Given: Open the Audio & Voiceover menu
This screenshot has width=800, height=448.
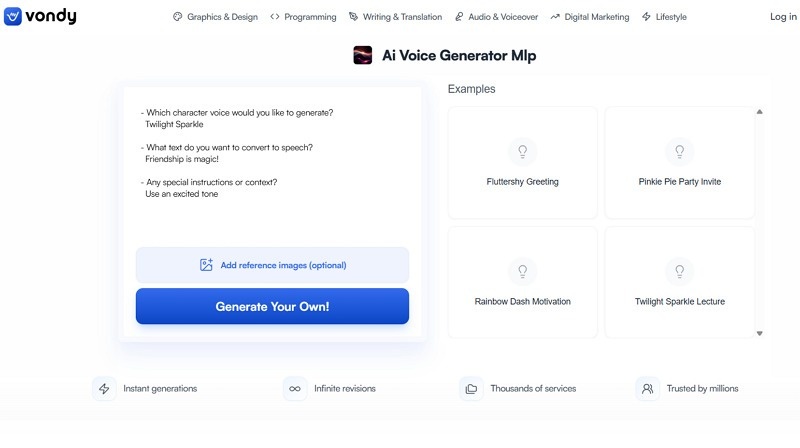Looking at the screenshot, I should pos(495,17).
